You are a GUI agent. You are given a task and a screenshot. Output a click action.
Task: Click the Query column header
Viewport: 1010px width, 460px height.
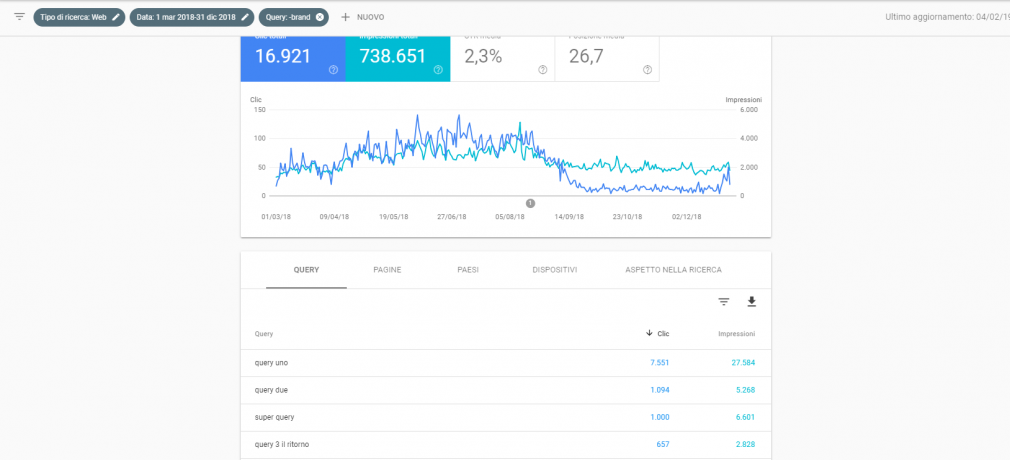click(x=263, y=334)
